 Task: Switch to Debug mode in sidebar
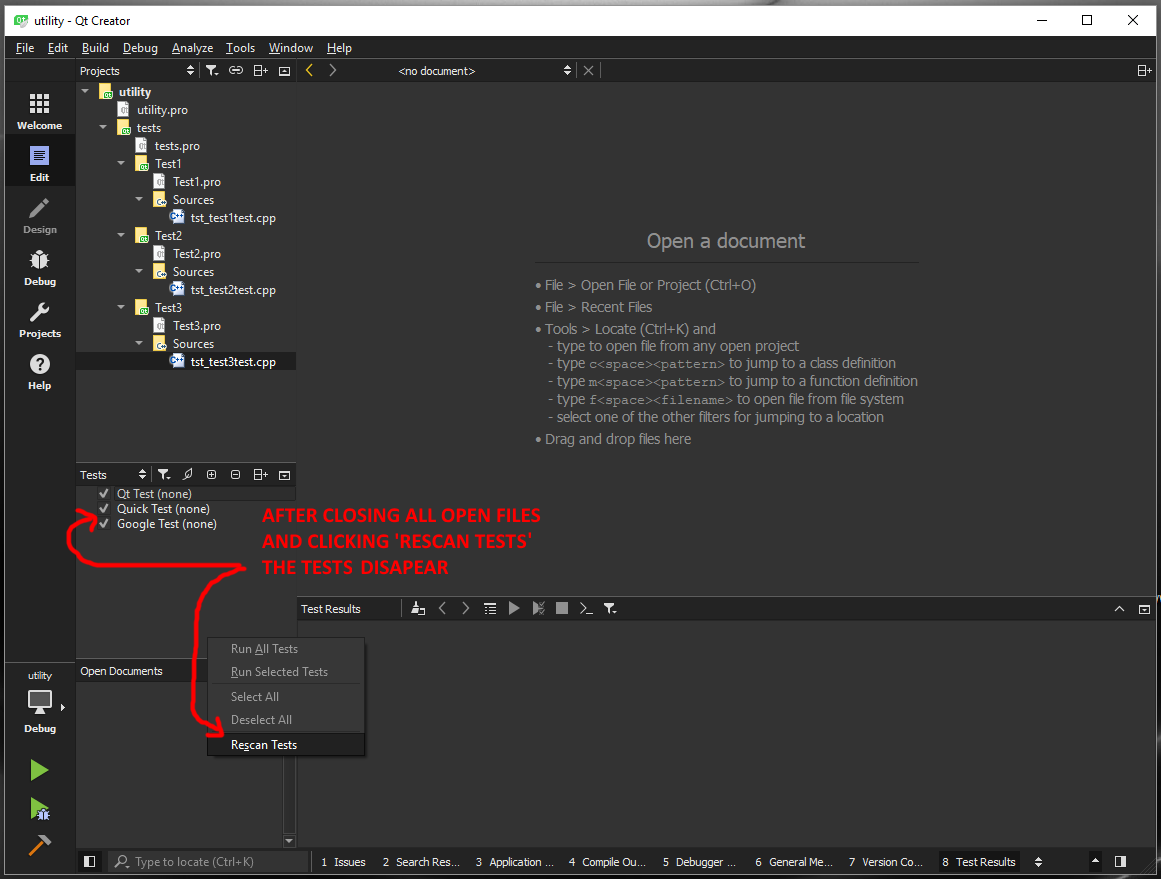(x=39, y=267)
